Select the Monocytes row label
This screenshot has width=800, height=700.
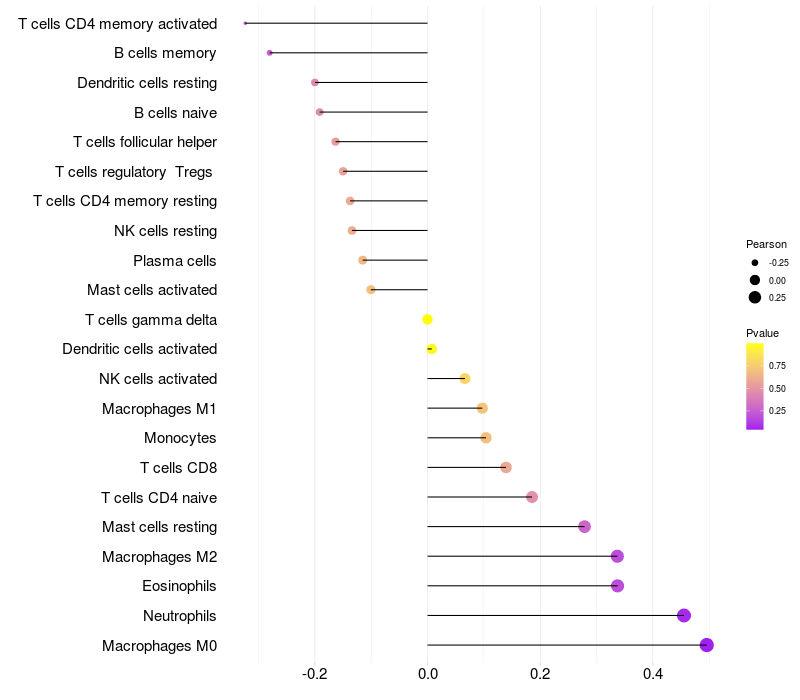180,438
